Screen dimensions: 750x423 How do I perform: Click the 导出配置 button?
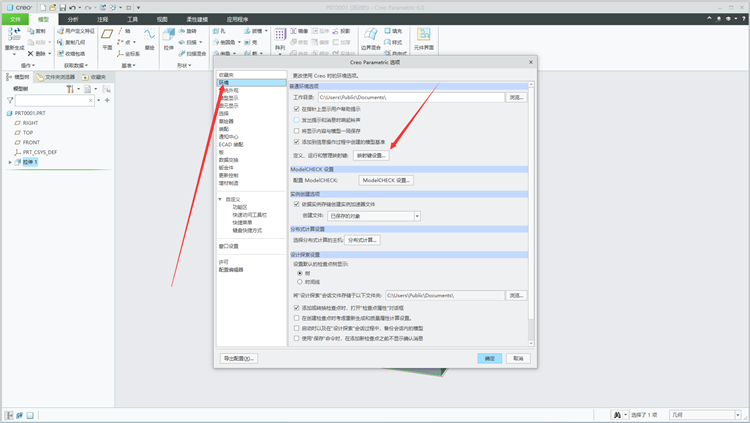(x=239, y=358)
